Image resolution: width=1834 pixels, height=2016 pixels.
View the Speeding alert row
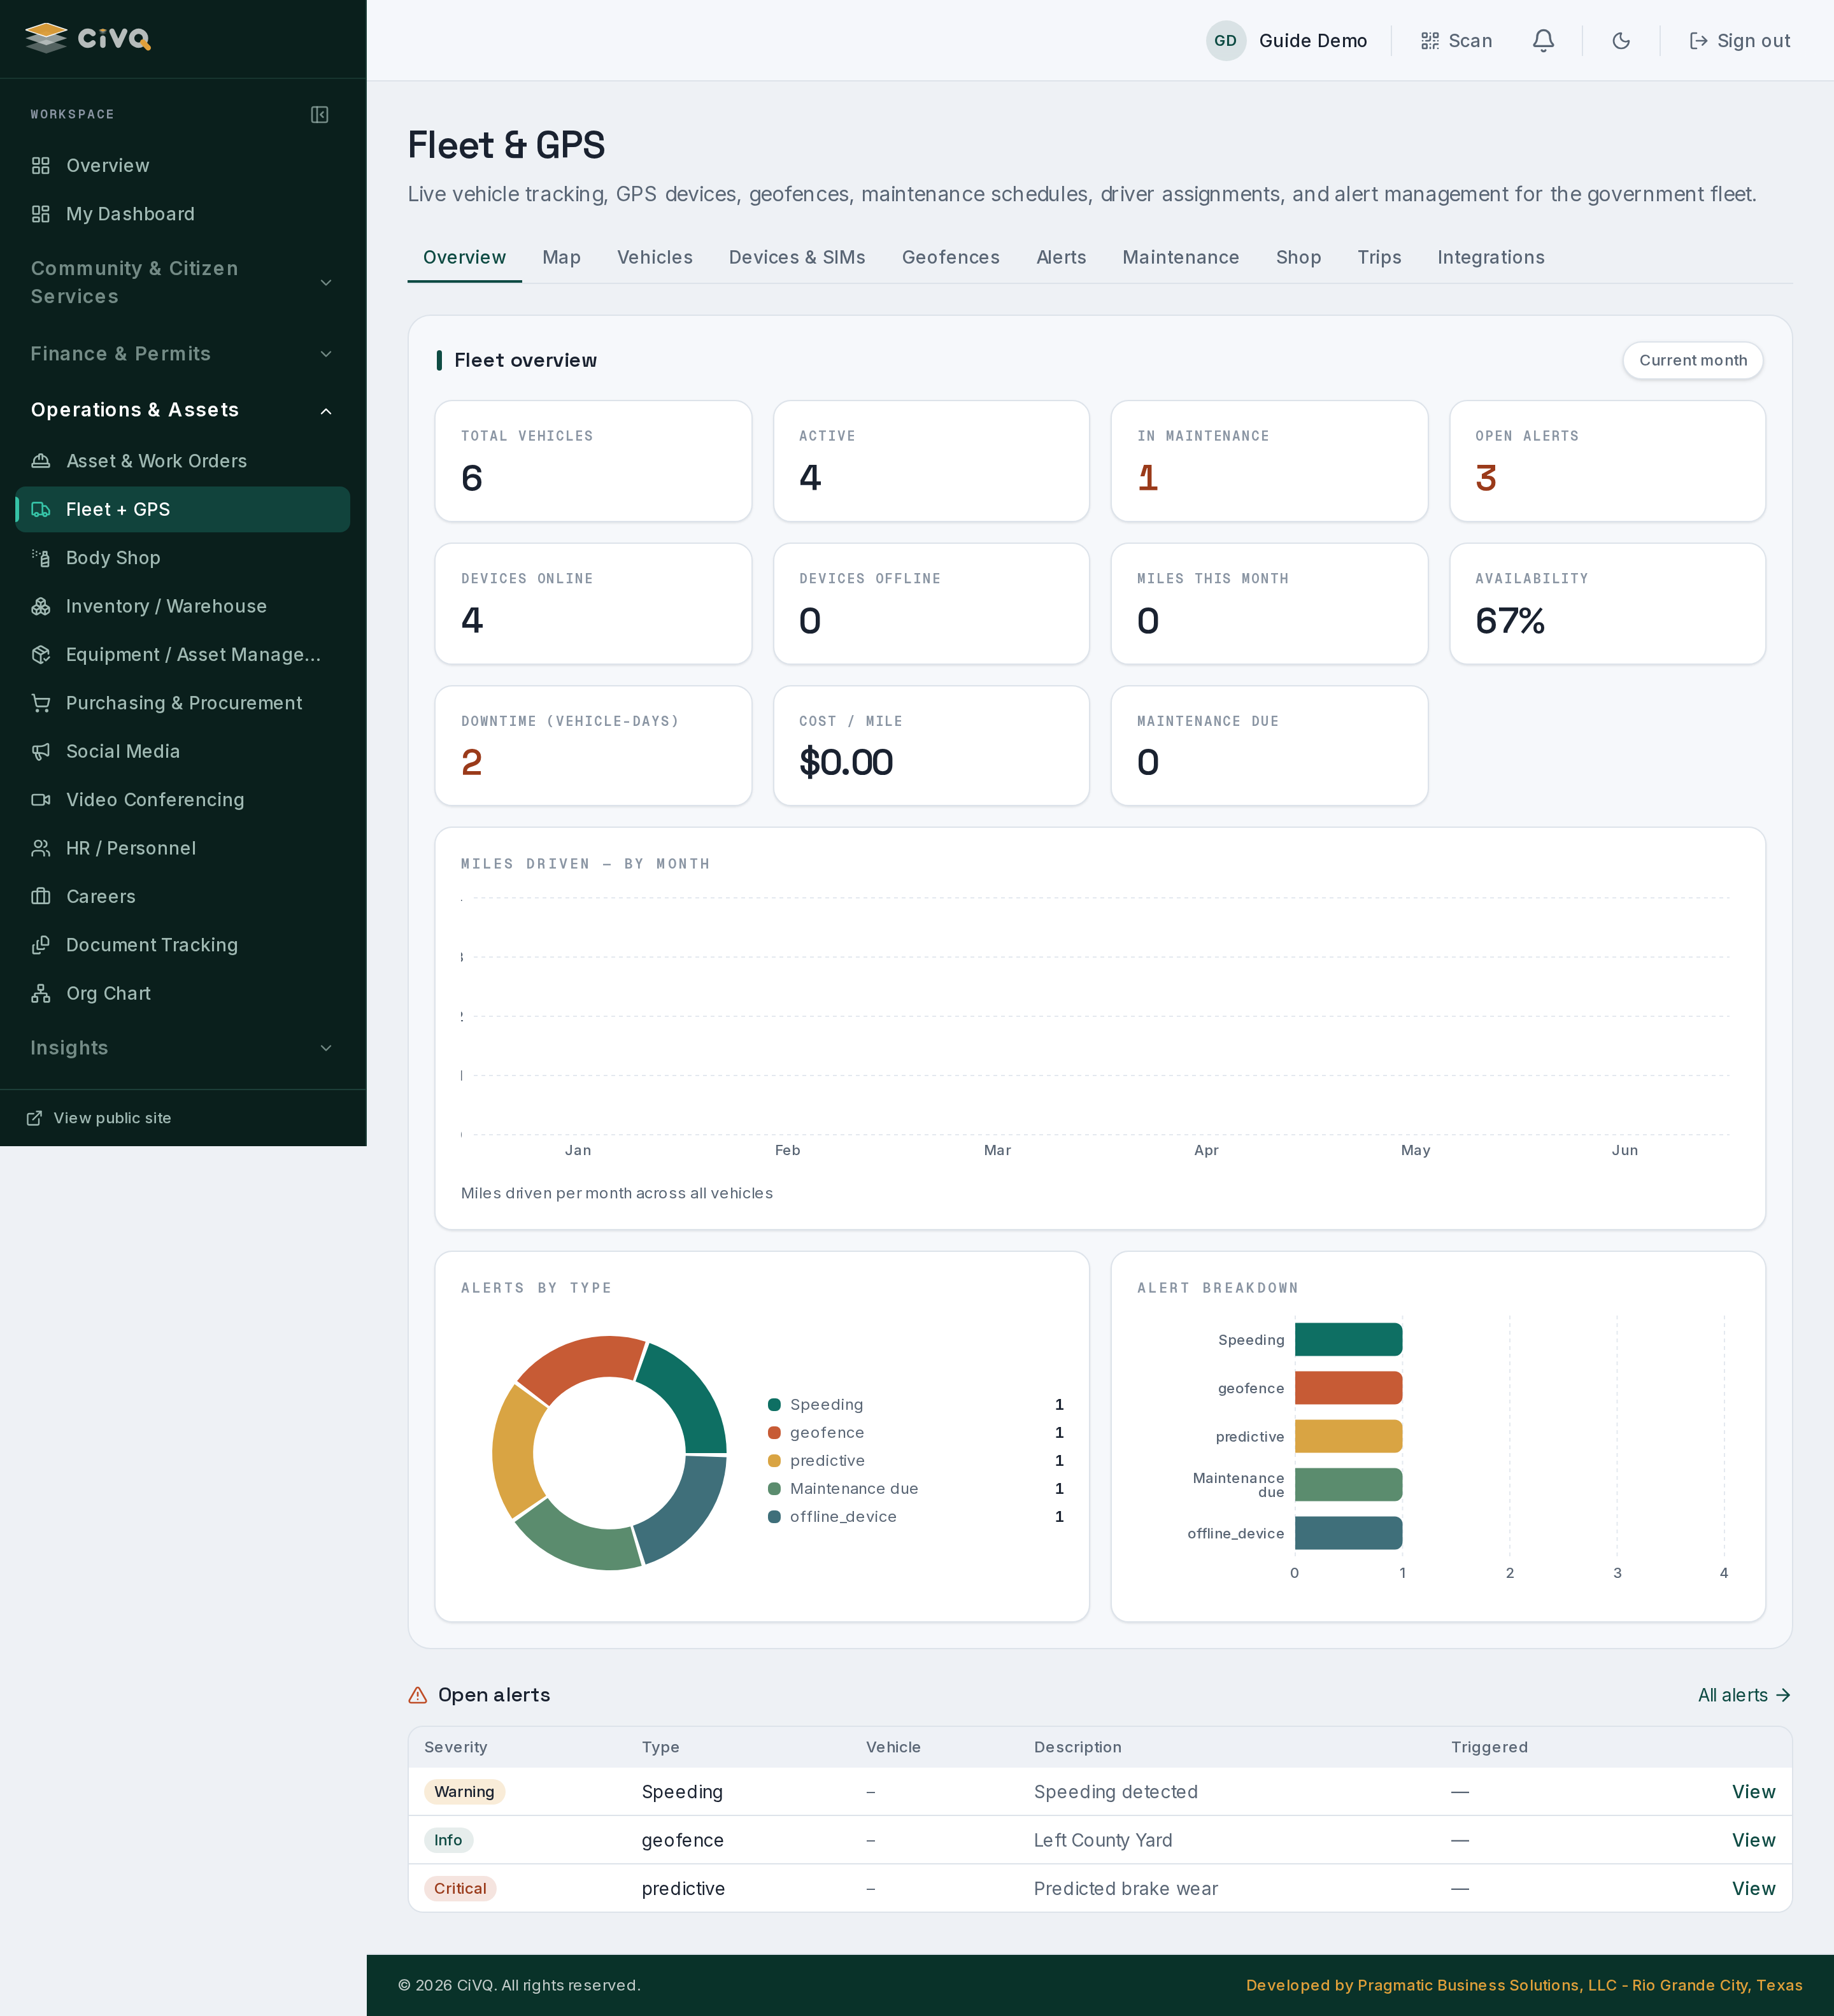(x=1753, y=1792)
